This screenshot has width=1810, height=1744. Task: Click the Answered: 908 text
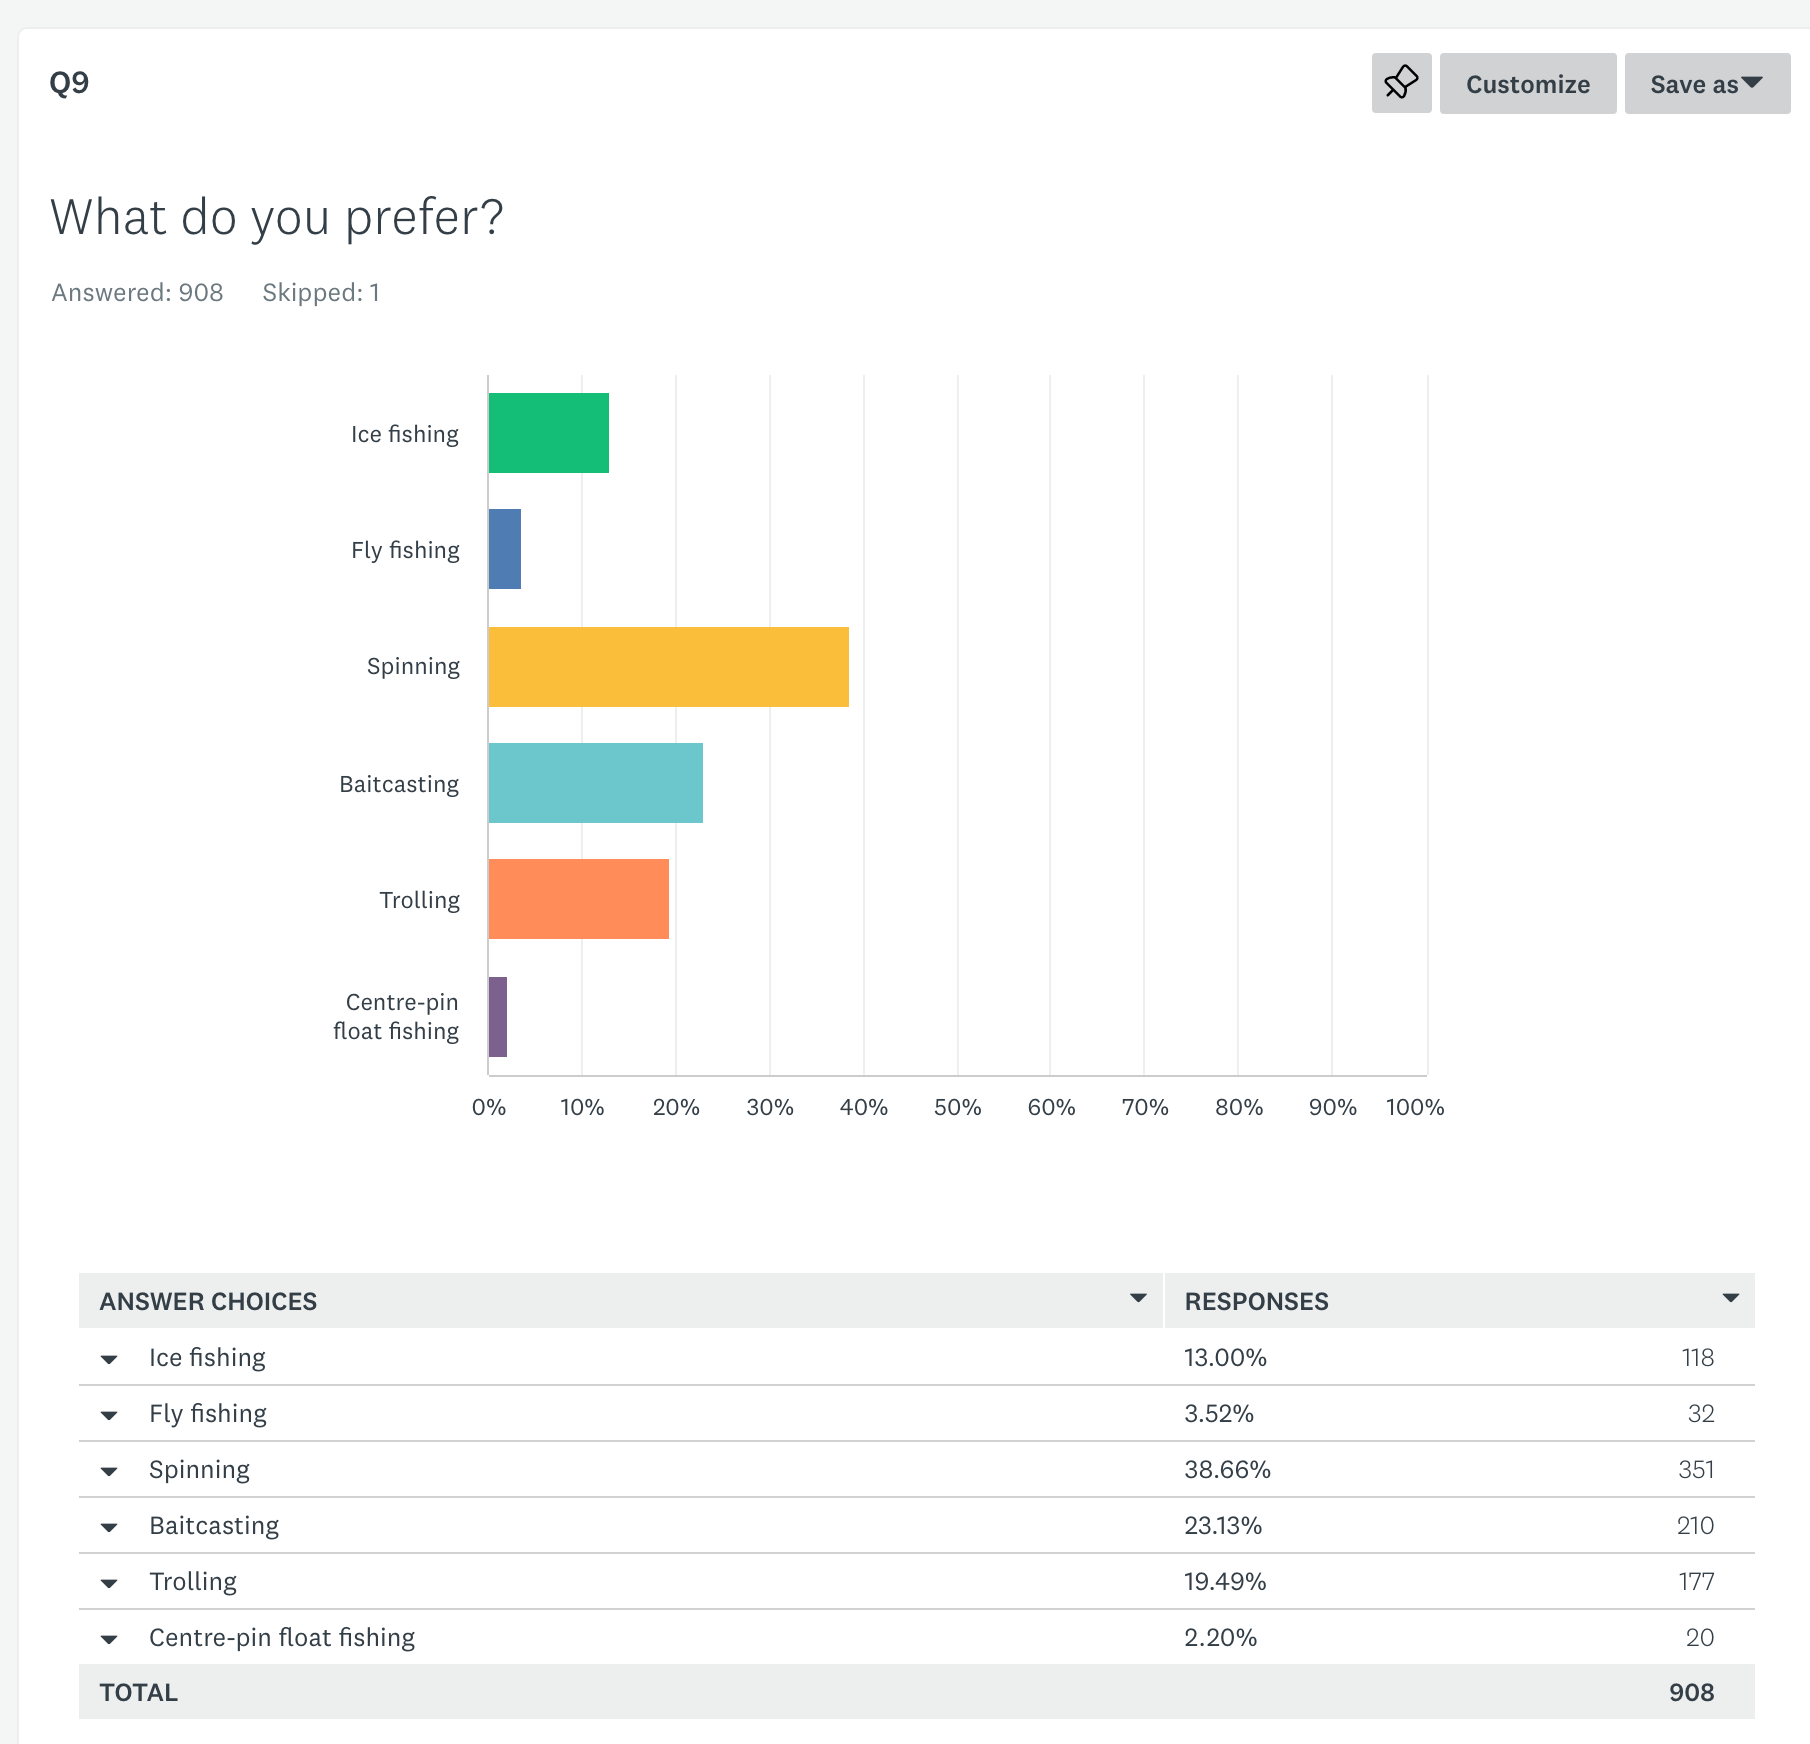coord(137,292)
